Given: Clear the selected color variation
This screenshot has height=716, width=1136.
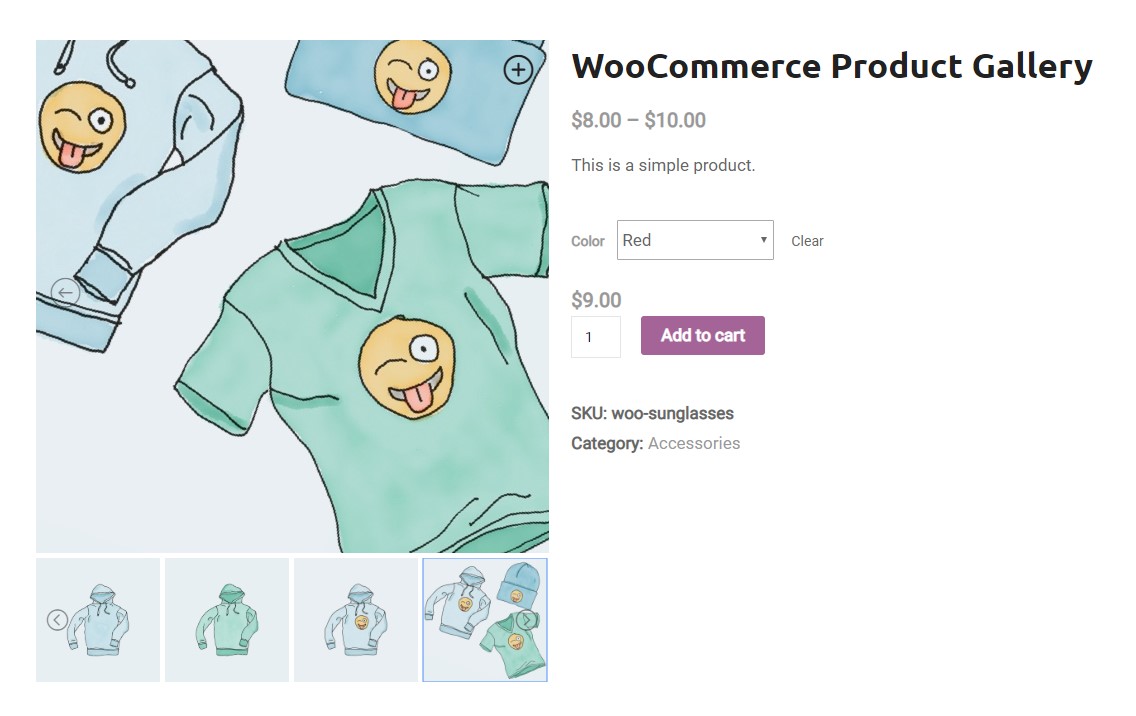Looking at the screenshot, I should tap(807, 241).
